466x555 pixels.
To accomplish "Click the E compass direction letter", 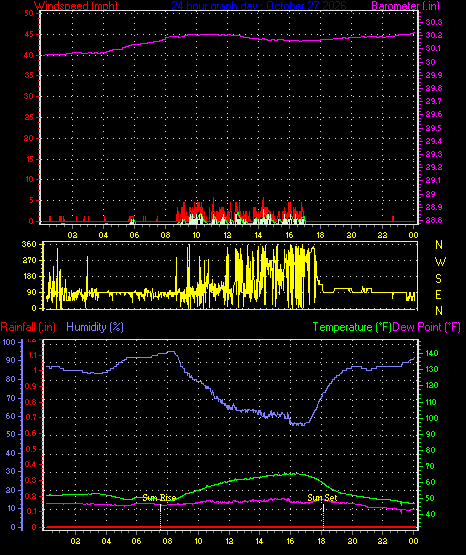I will (x=438, y=294).
